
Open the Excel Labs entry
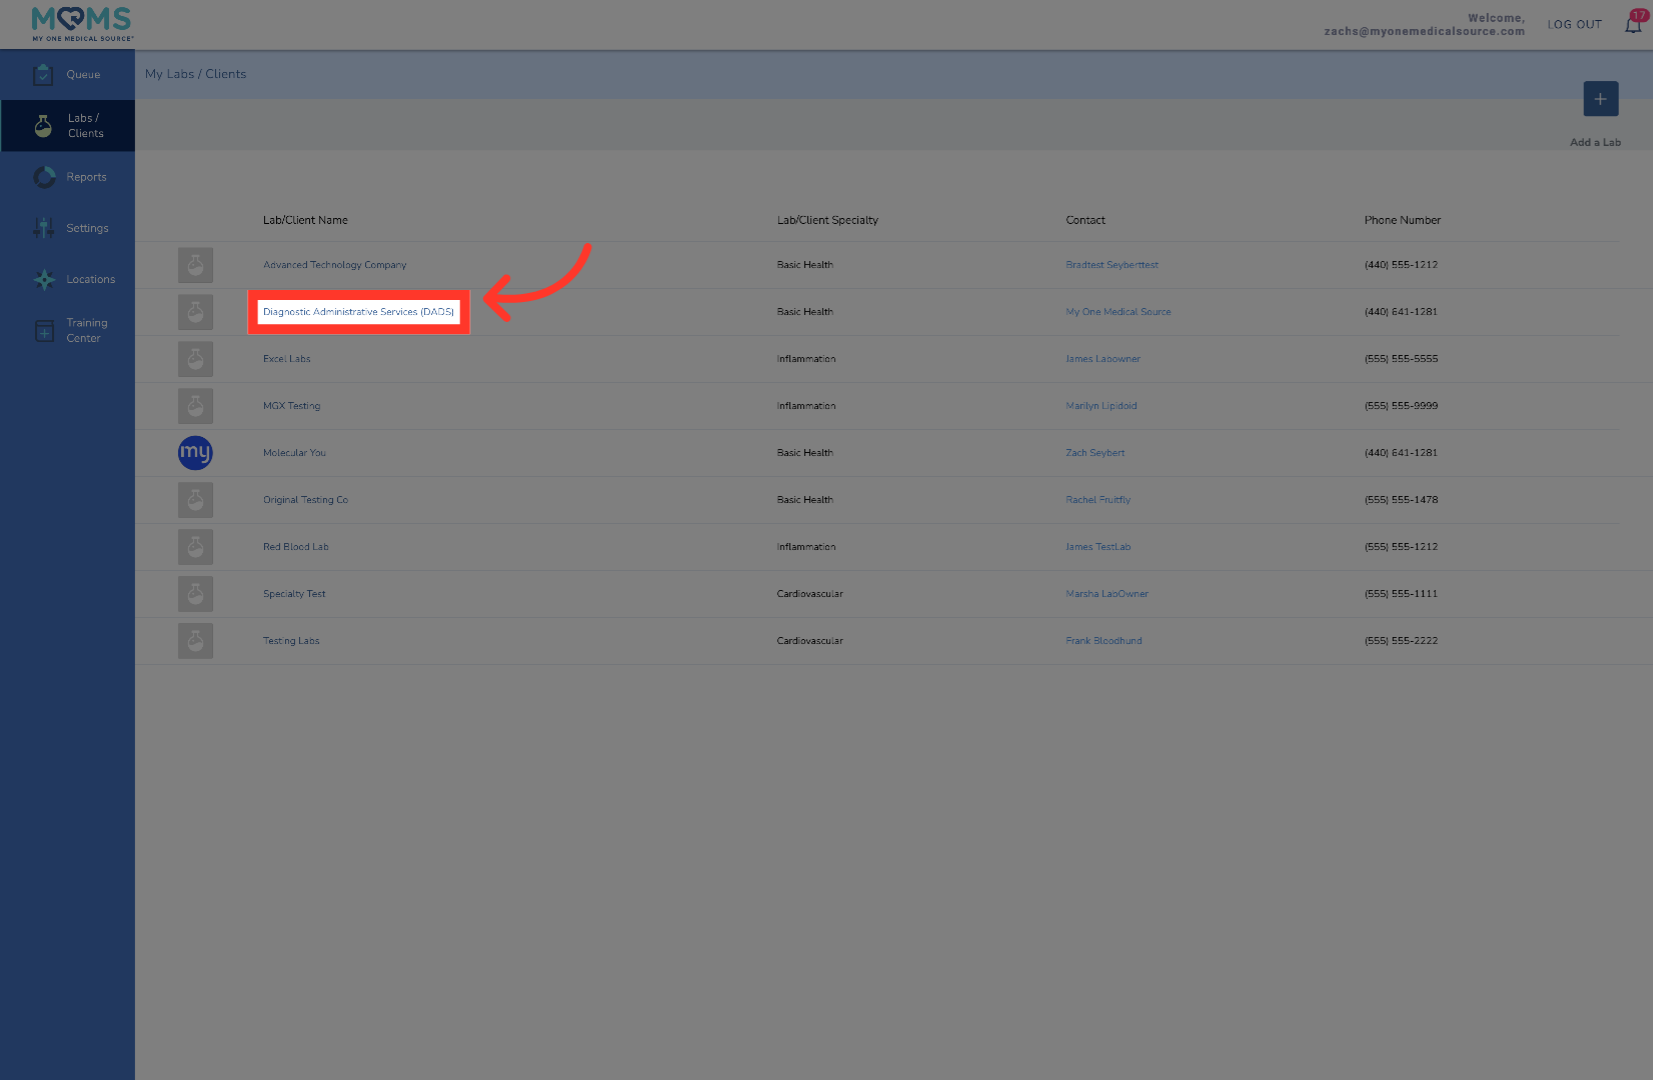pyautogui.click(x=287, y=359)
